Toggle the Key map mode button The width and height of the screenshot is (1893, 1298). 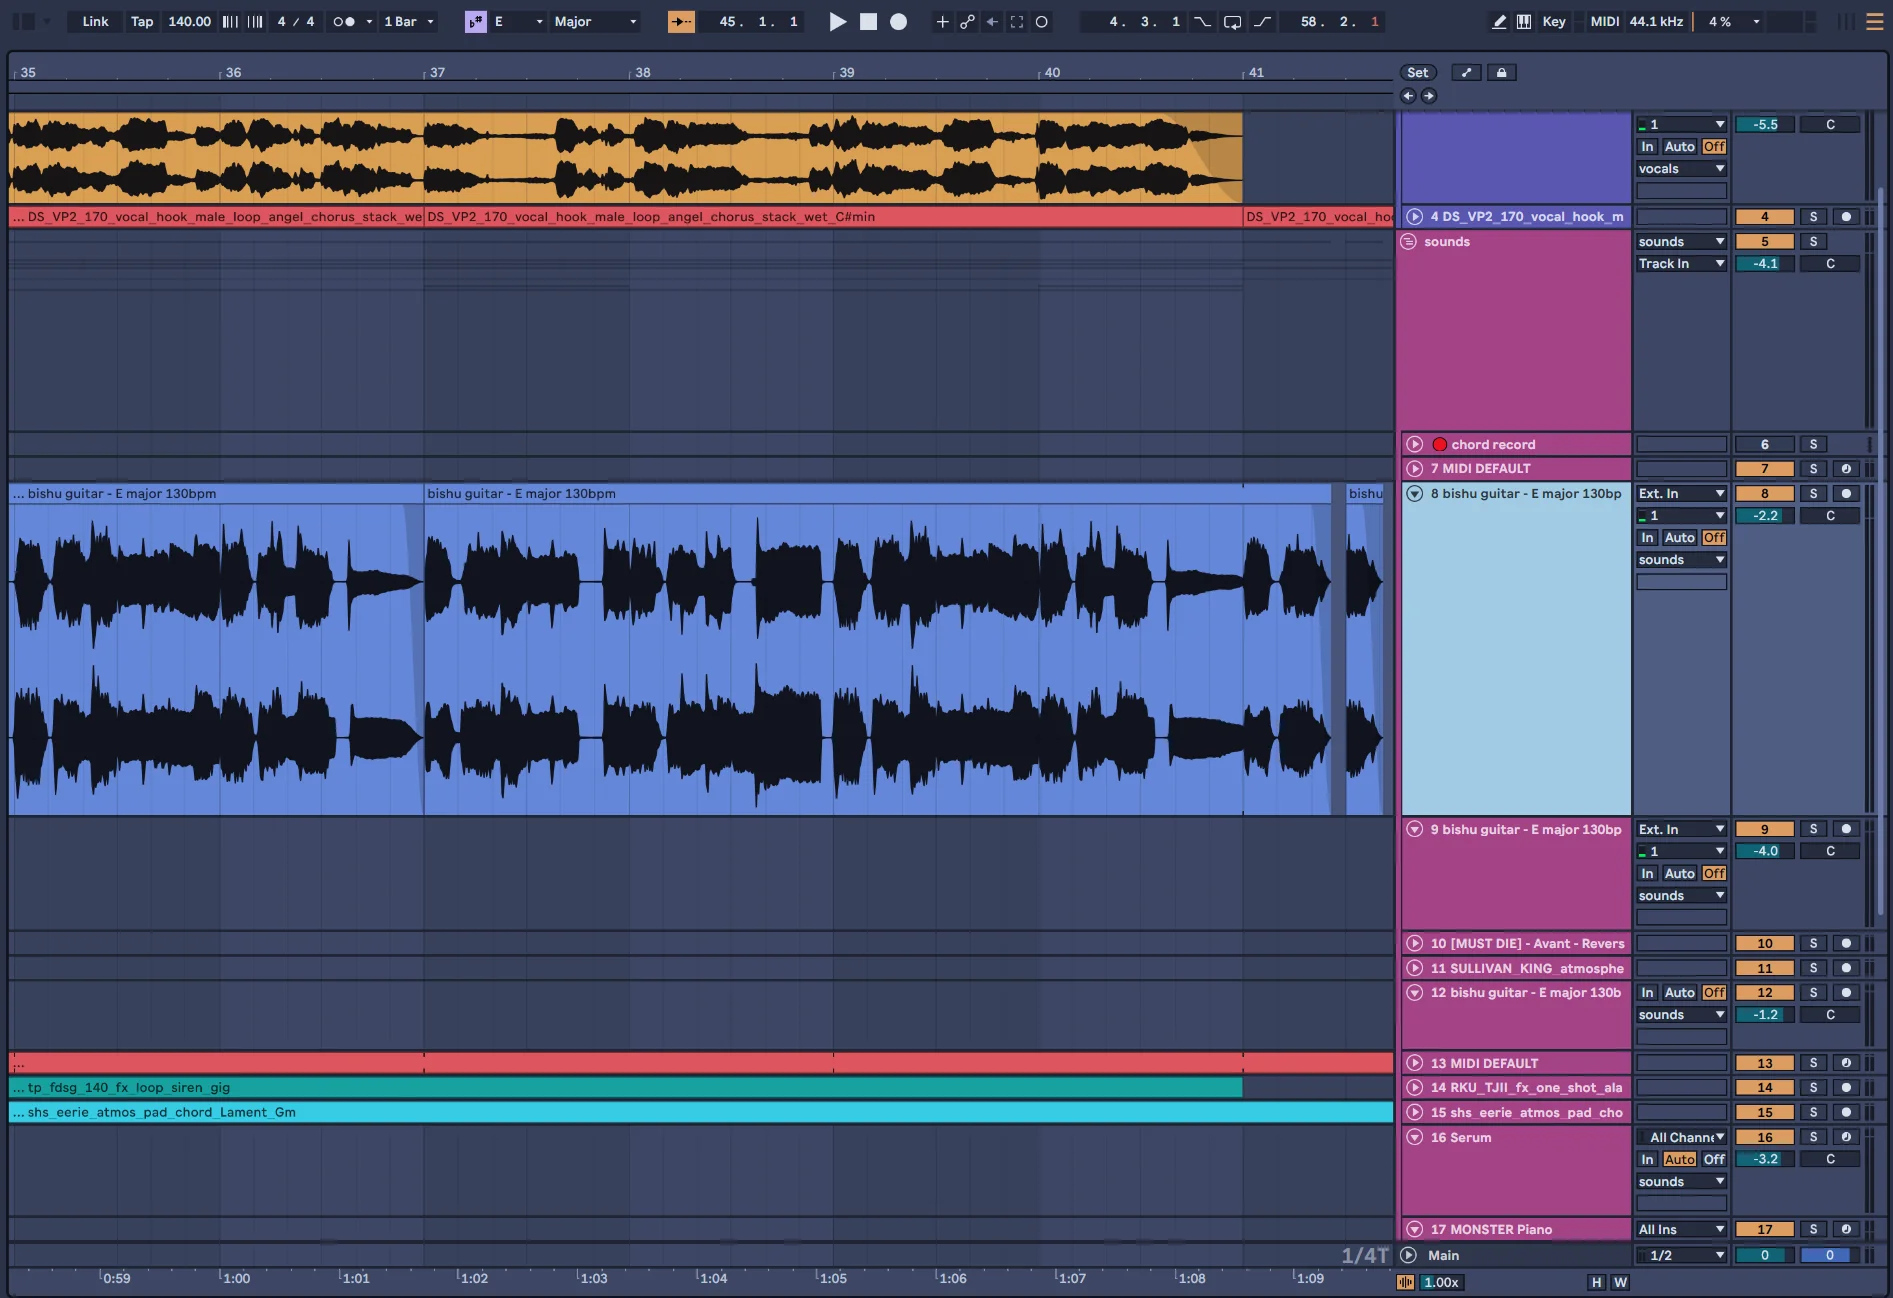coord(1554,22)
